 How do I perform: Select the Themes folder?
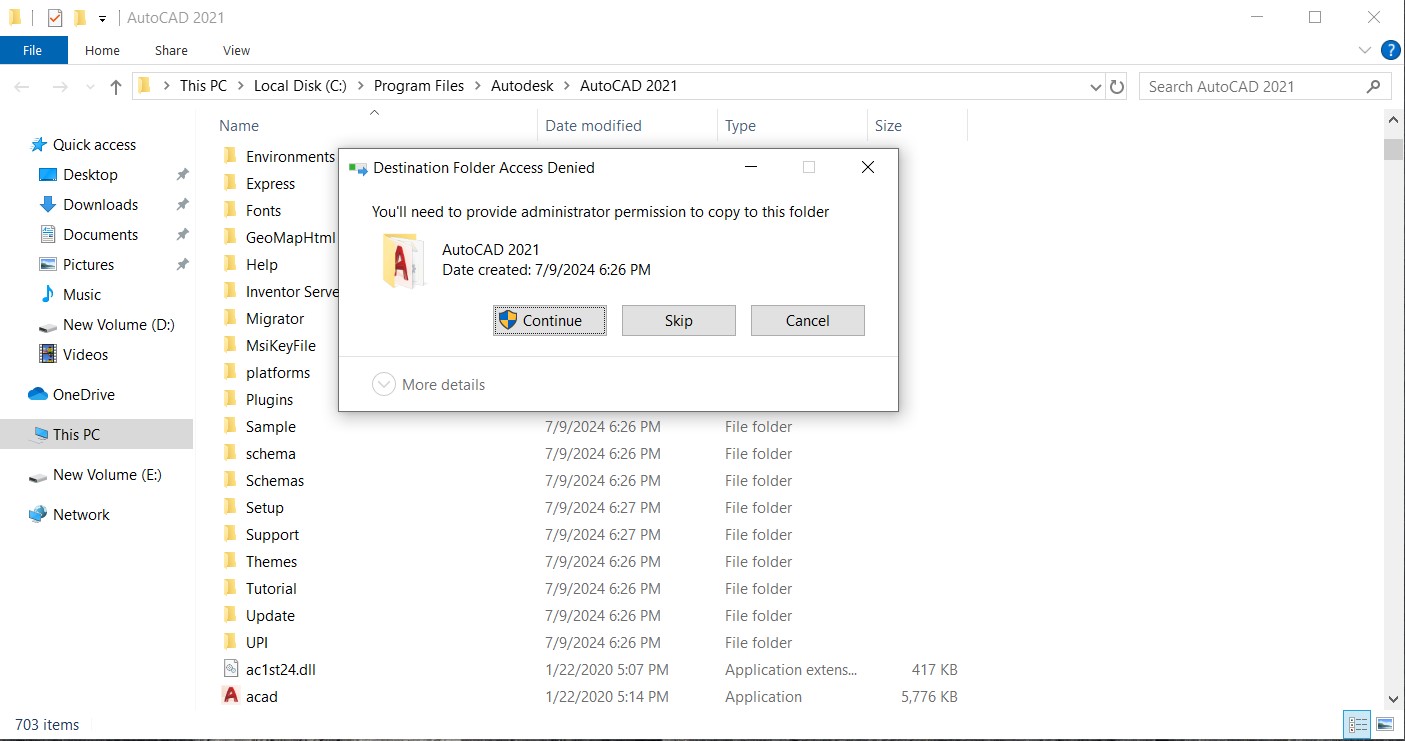click(x=271, y=562)
